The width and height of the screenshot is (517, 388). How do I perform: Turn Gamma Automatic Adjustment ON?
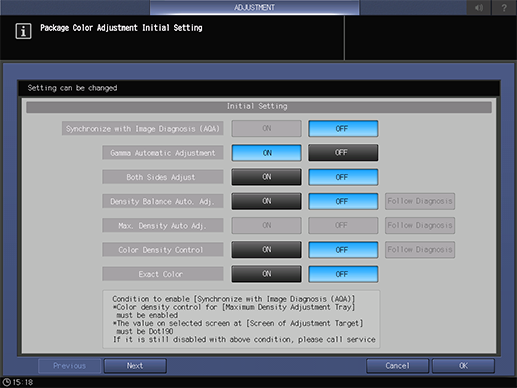tap(266, 153)
